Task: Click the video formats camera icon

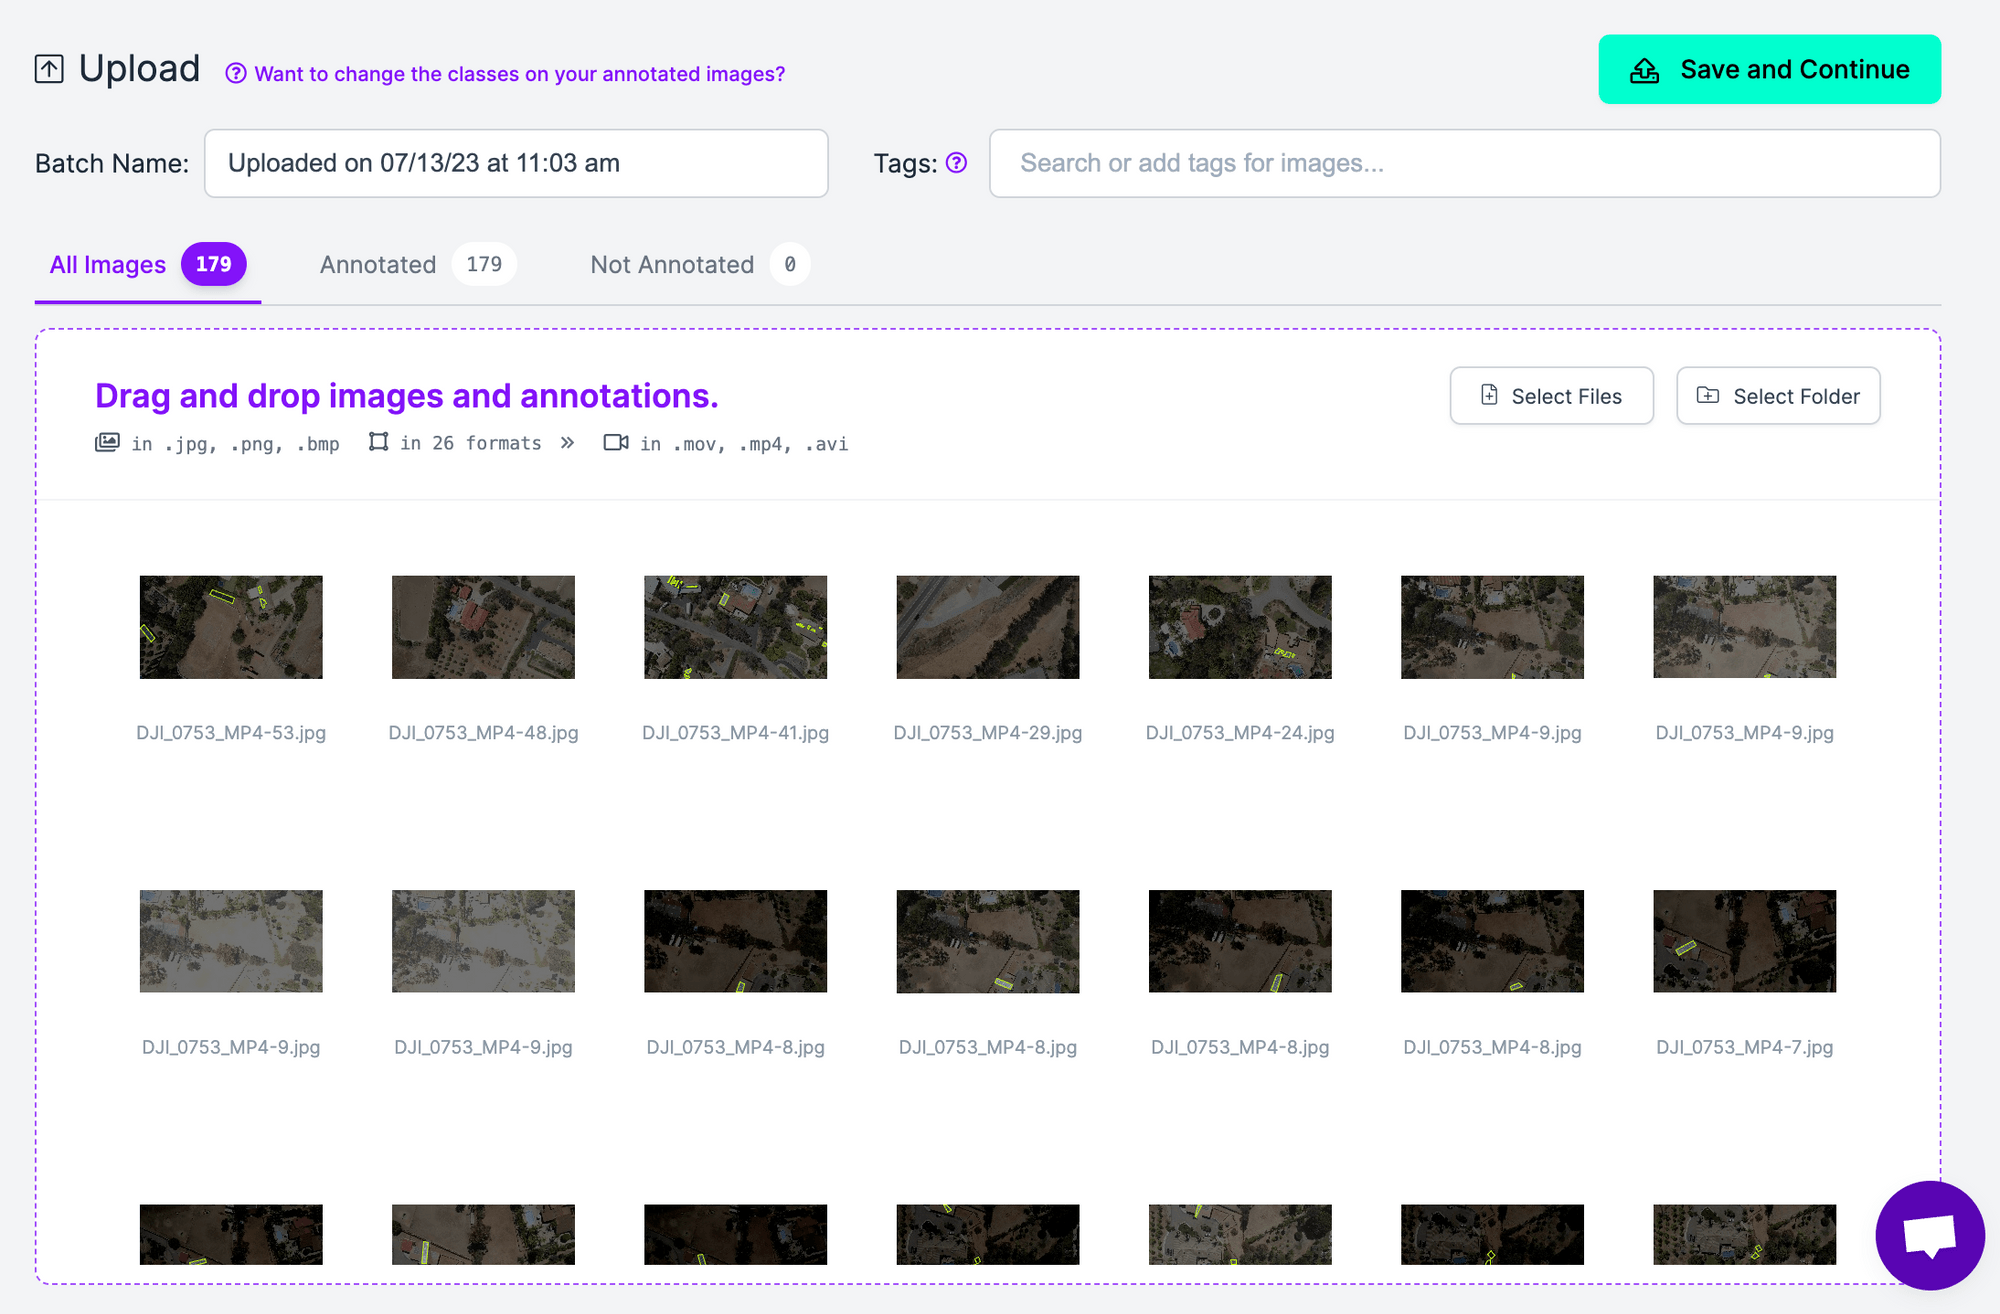Action: (x=616, y=443)
